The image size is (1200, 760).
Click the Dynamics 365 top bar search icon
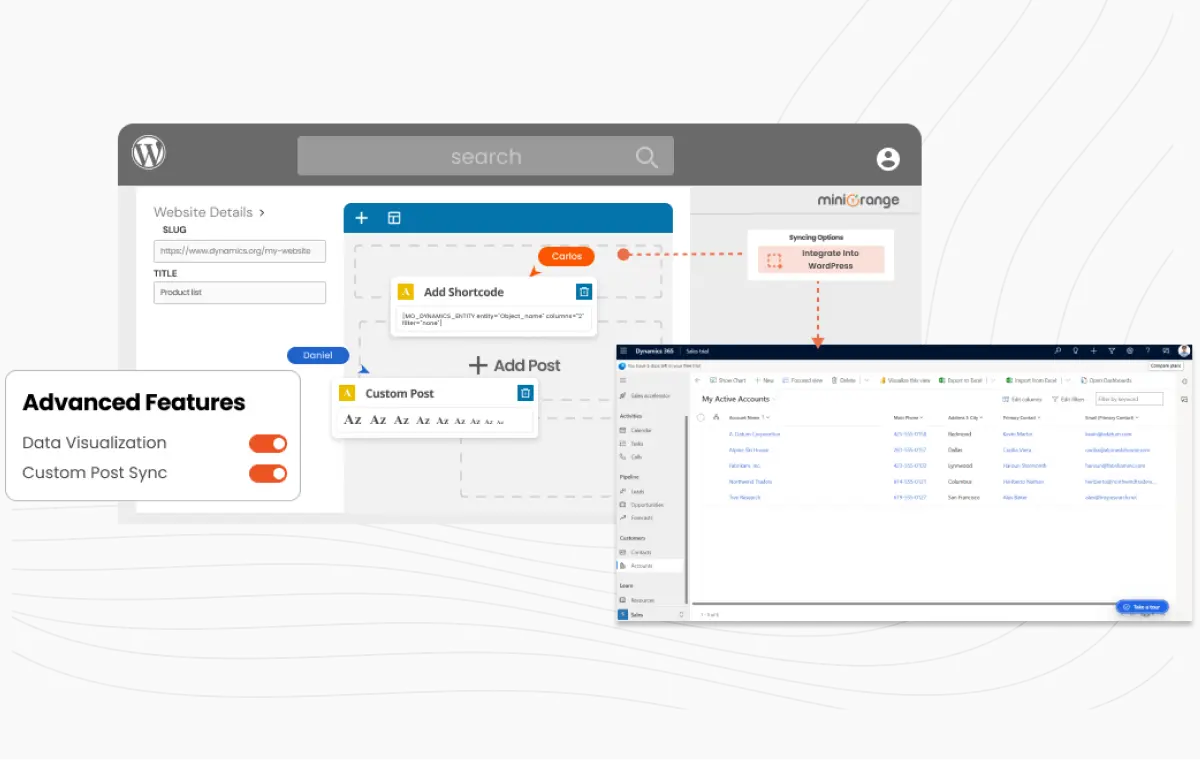coord(1058,351)
